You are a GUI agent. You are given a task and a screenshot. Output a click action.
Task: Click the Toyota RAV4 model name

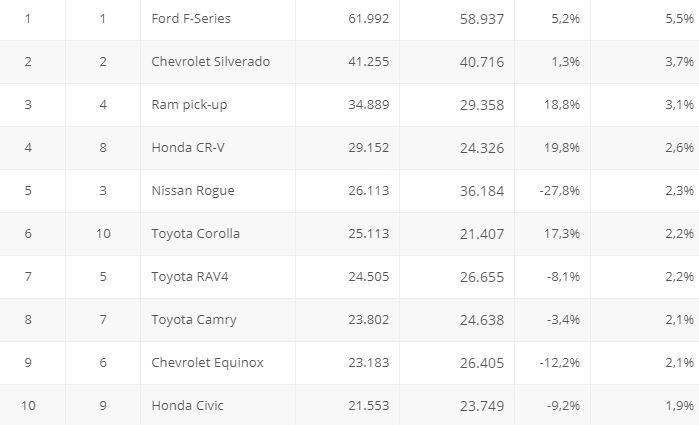(x=189, y=277)
